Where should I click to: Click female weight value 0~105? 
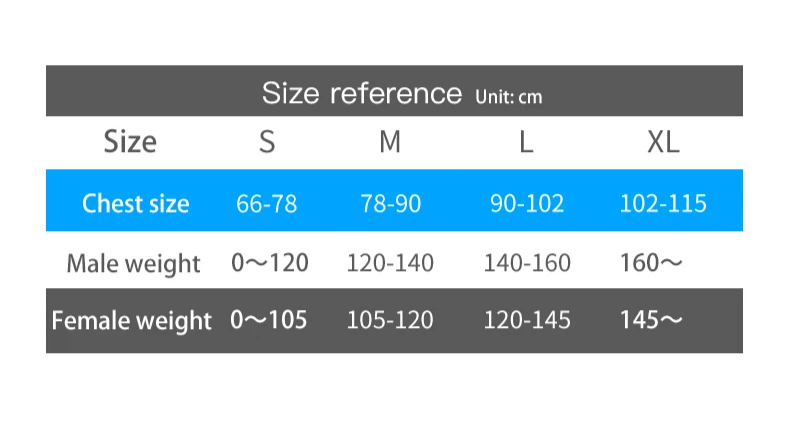click(269, 320)
